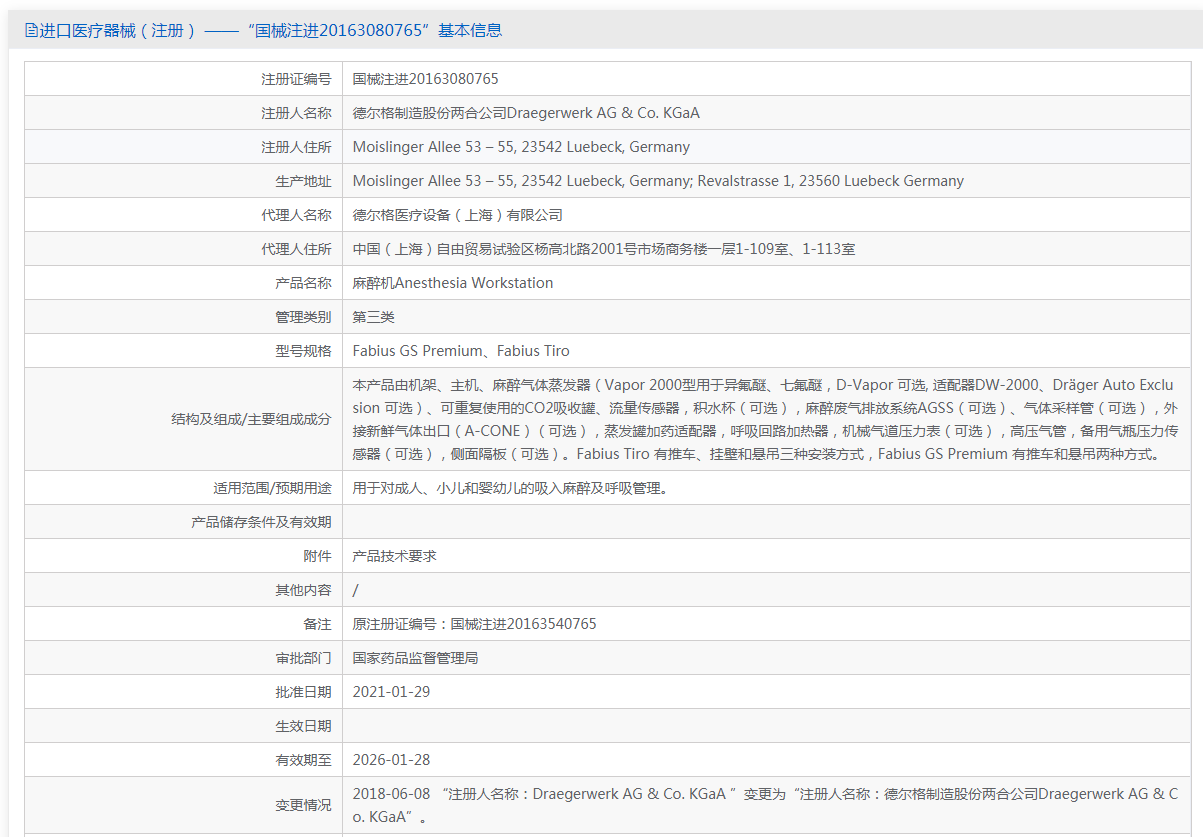The height and width of the screenshot is (837, 1203).
Task: Click the 产品名称 label
Action: click(x=303, y=283)
